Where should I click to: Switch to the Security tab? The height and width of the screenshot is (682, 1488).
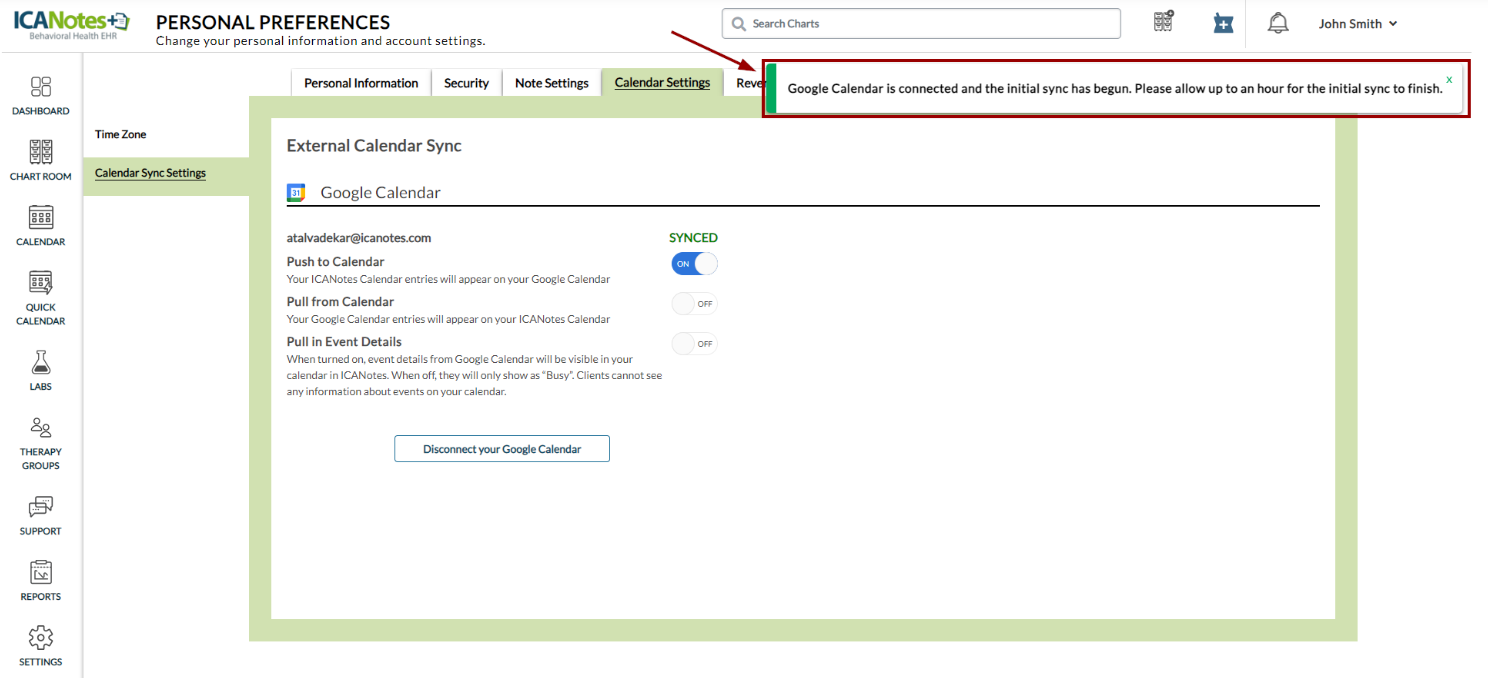(x=466, y=83)
